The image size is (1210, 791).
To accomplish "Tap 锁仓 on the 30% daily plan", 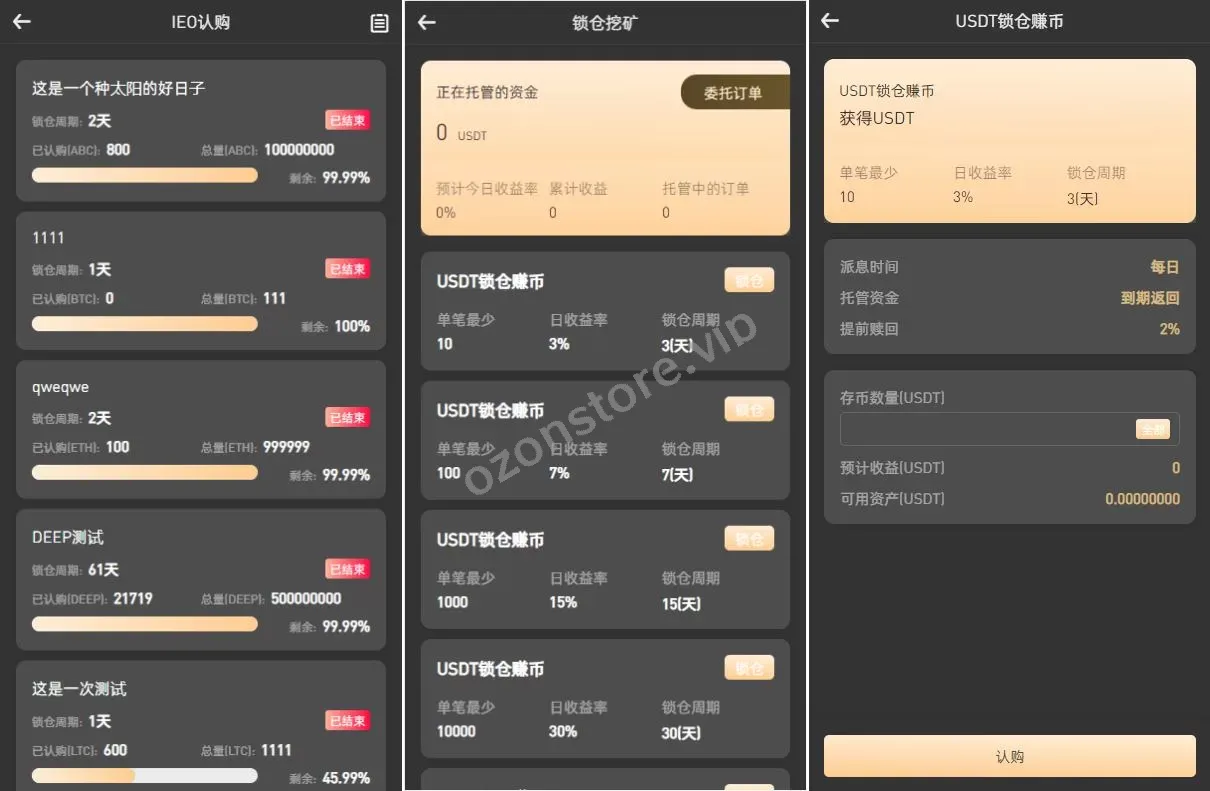I will tap(749, 668).
